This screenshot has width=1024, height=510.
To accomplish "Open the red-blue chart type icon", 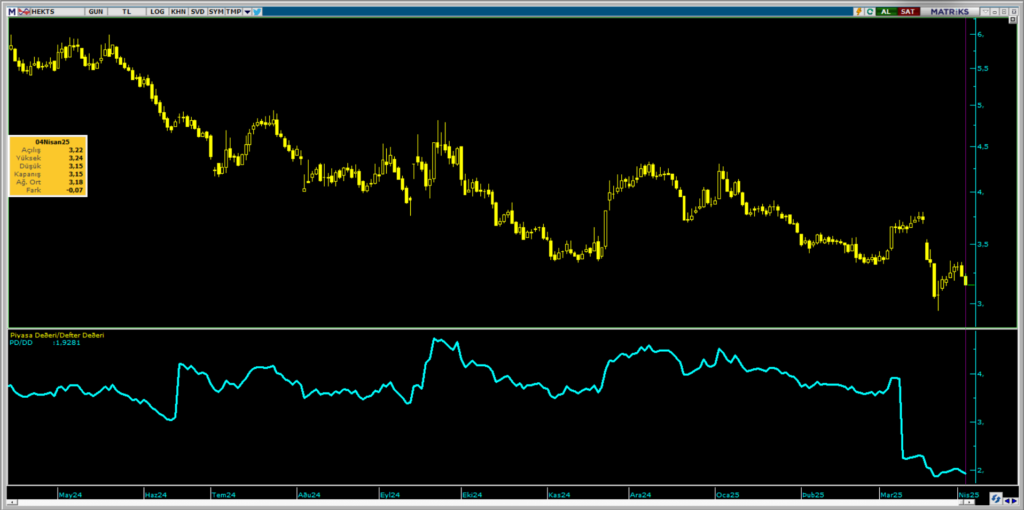I will pos(24,12).
